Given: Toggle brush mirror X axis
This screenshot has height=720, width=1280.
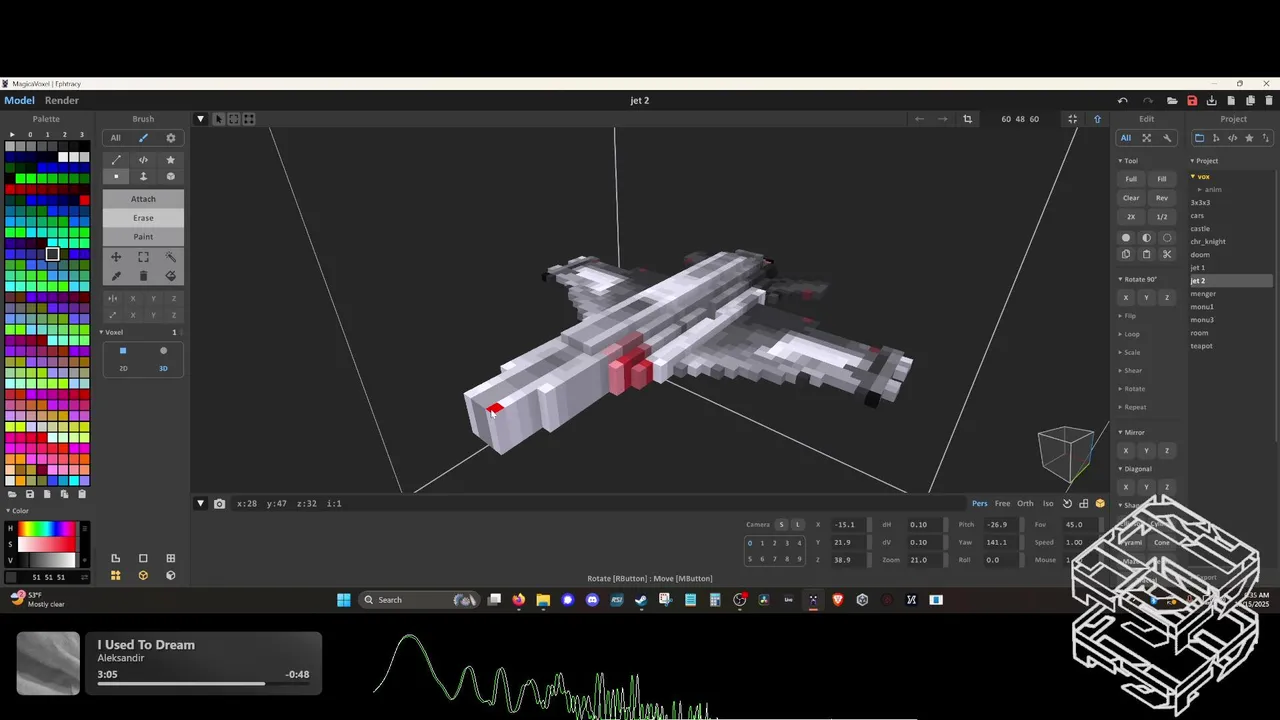Looking at the screenshot, I should [x=133, y=298].
